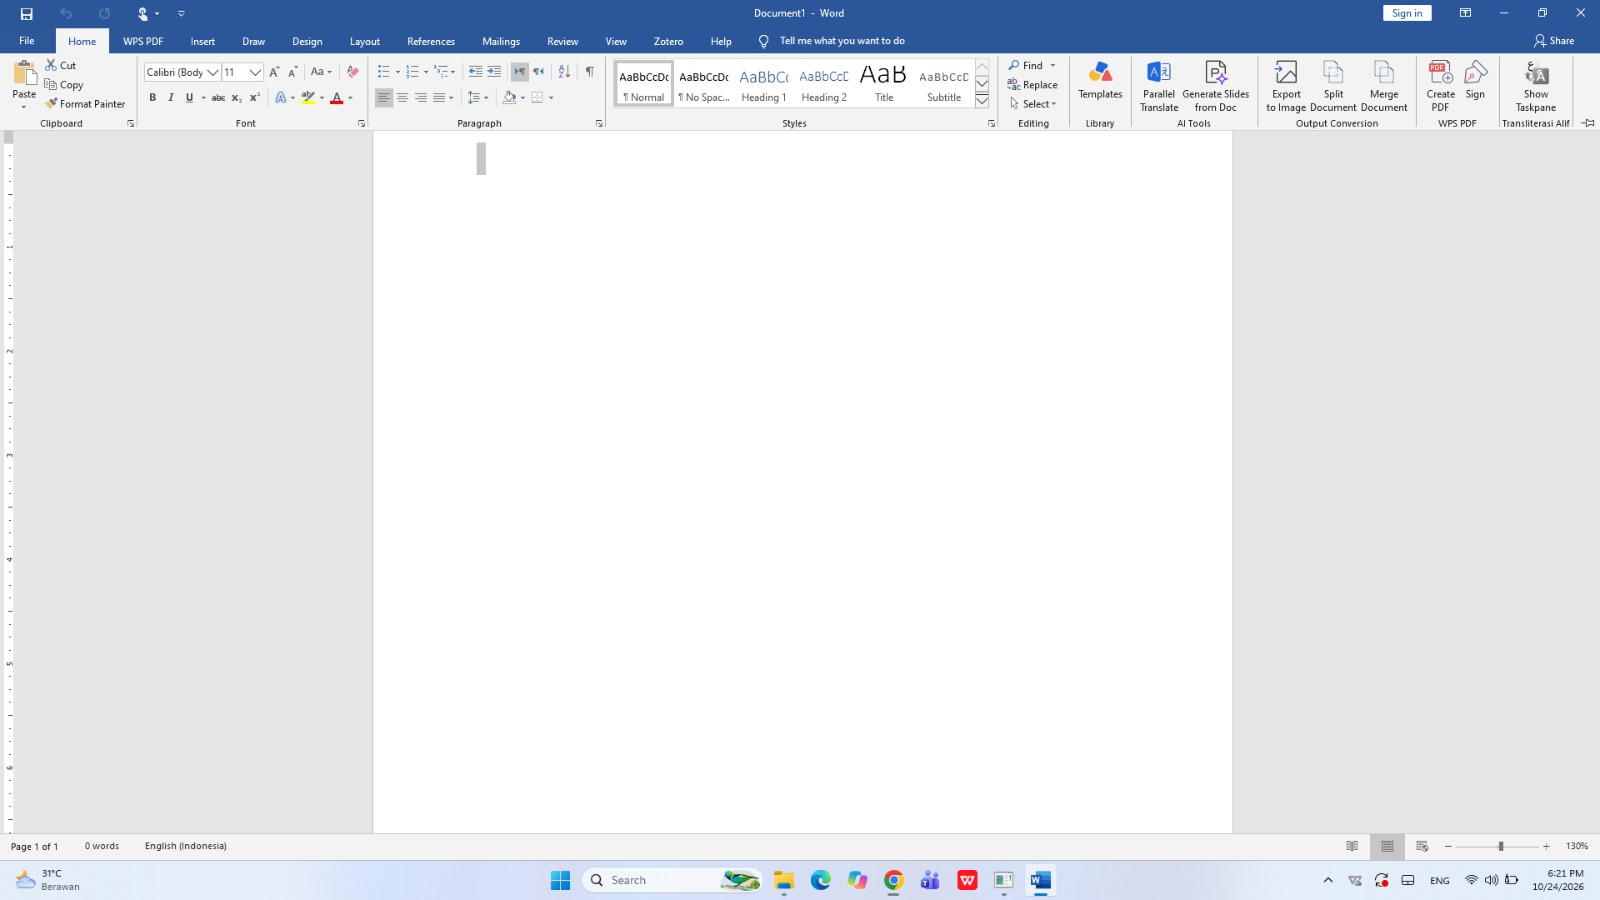Viewport: 1600px width, 900px height.
Task: Click Export to Image
Action: pos(1286,86)
